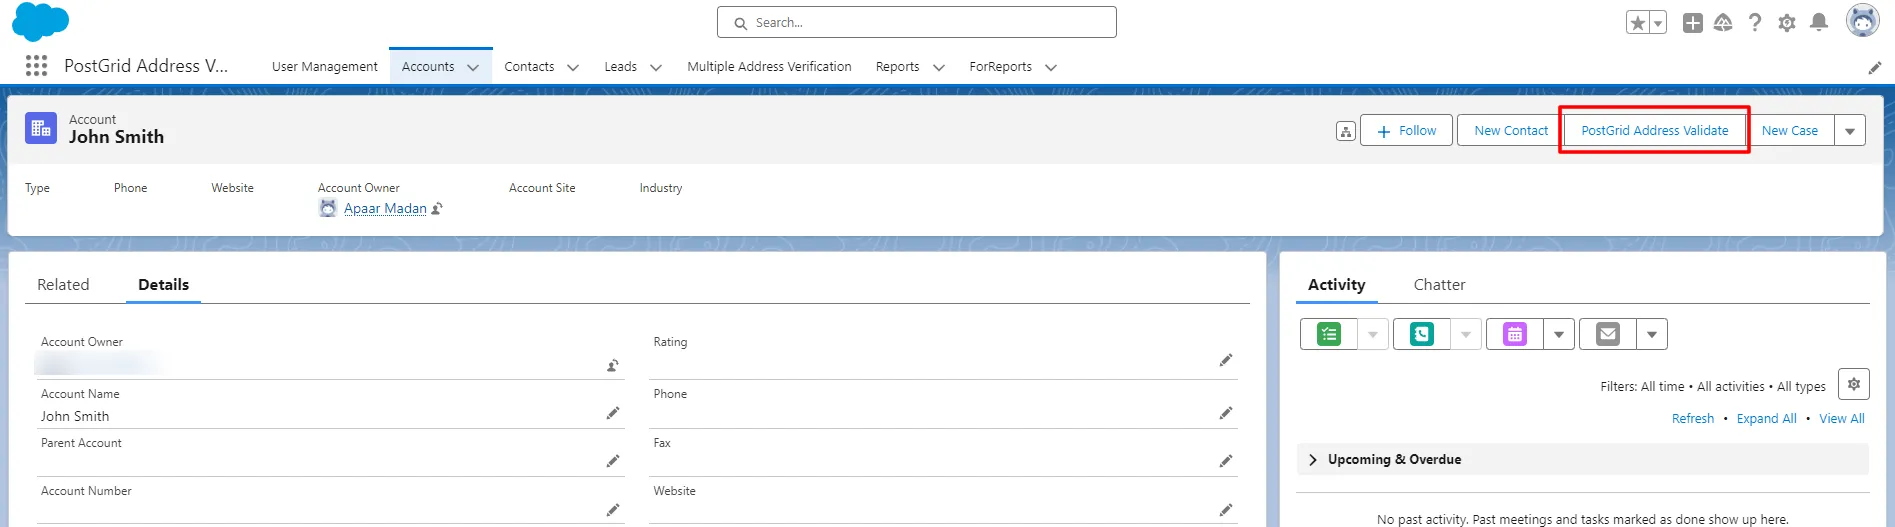Switch to the Activity tab
The width and height of the screenshot is (1895, 527).
click(1336, 285)
